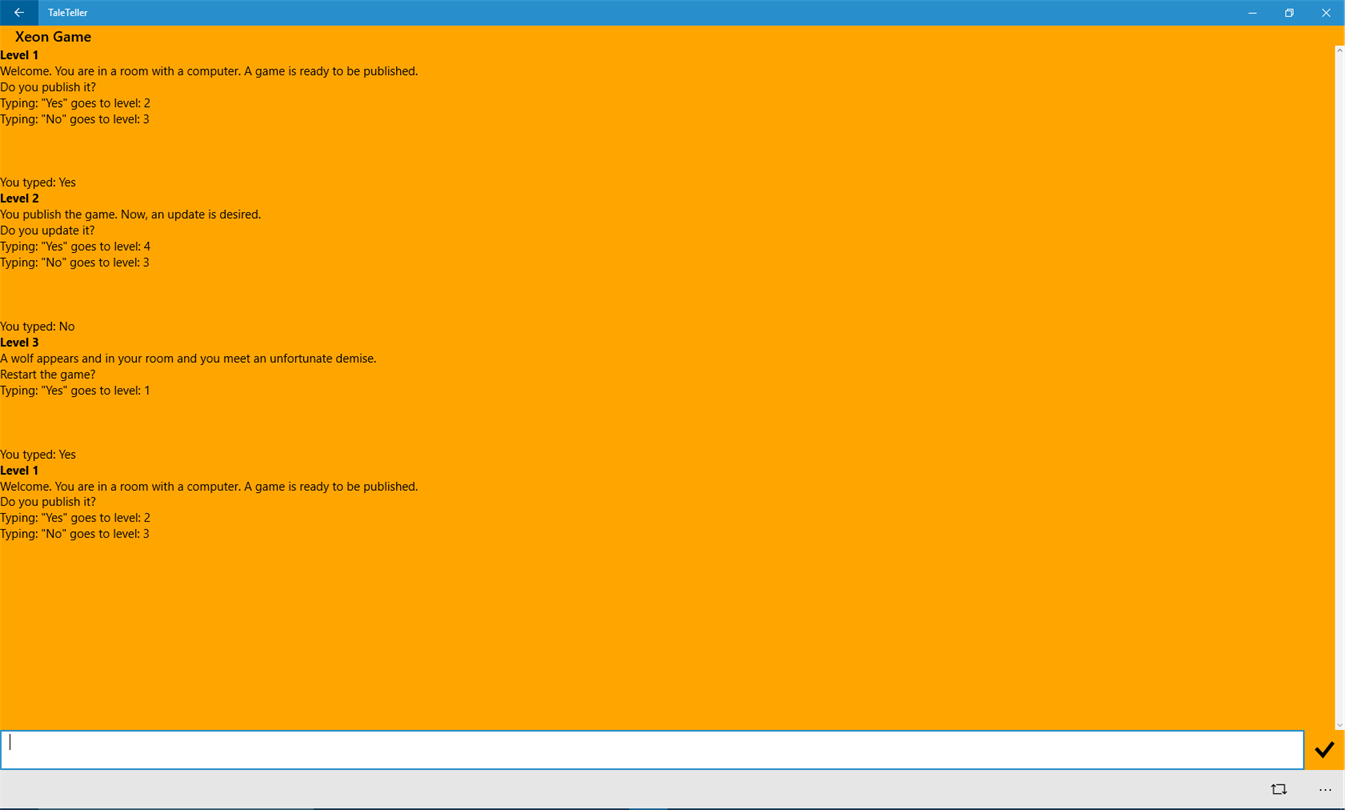Click the scrollbar down arrow
Screen dimensions: 1345x810
point(1339,724)
